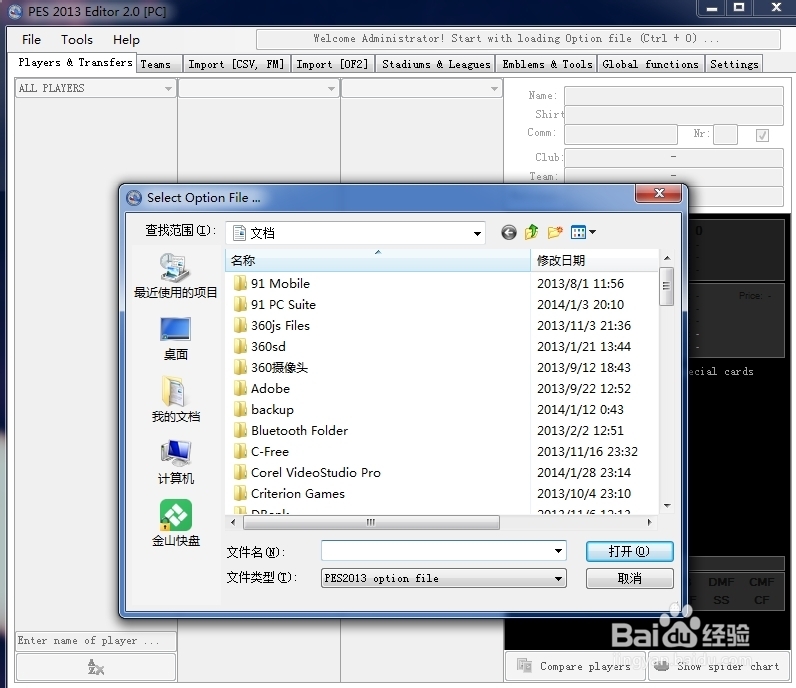The height and width of the screenshot is (688, 796).
Task: Click the 打开 open button
Action: coord(629,551)
